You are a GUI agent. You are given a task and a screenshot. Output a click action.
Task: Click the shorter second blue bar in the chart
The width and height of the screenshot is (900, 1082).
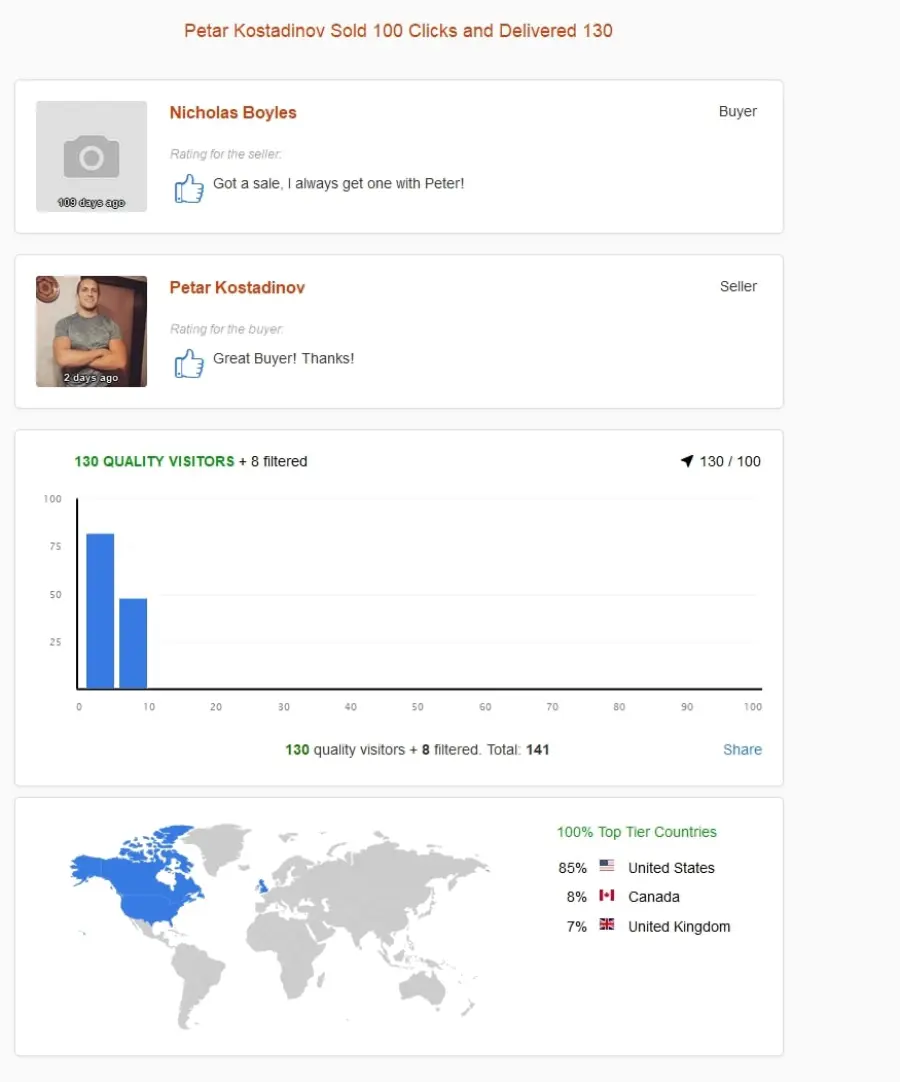coord(133,643)
